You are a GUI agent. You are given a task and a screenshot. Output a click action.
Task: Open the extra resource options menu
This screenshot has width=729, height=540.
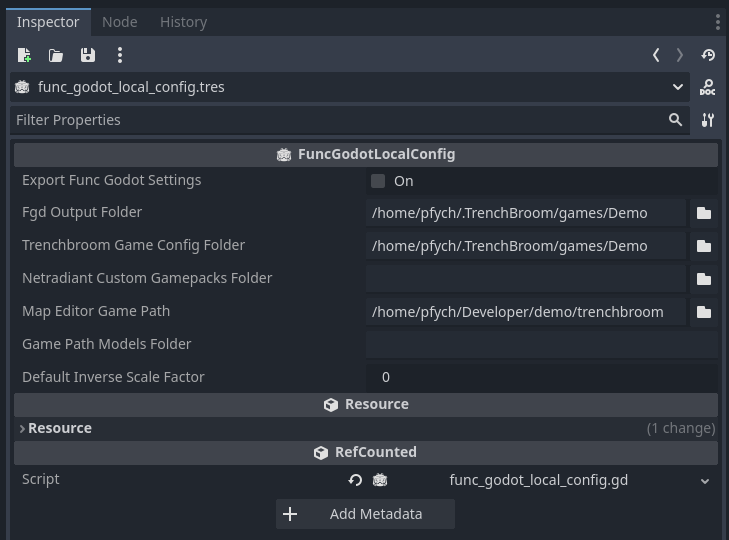pos(120,55)
